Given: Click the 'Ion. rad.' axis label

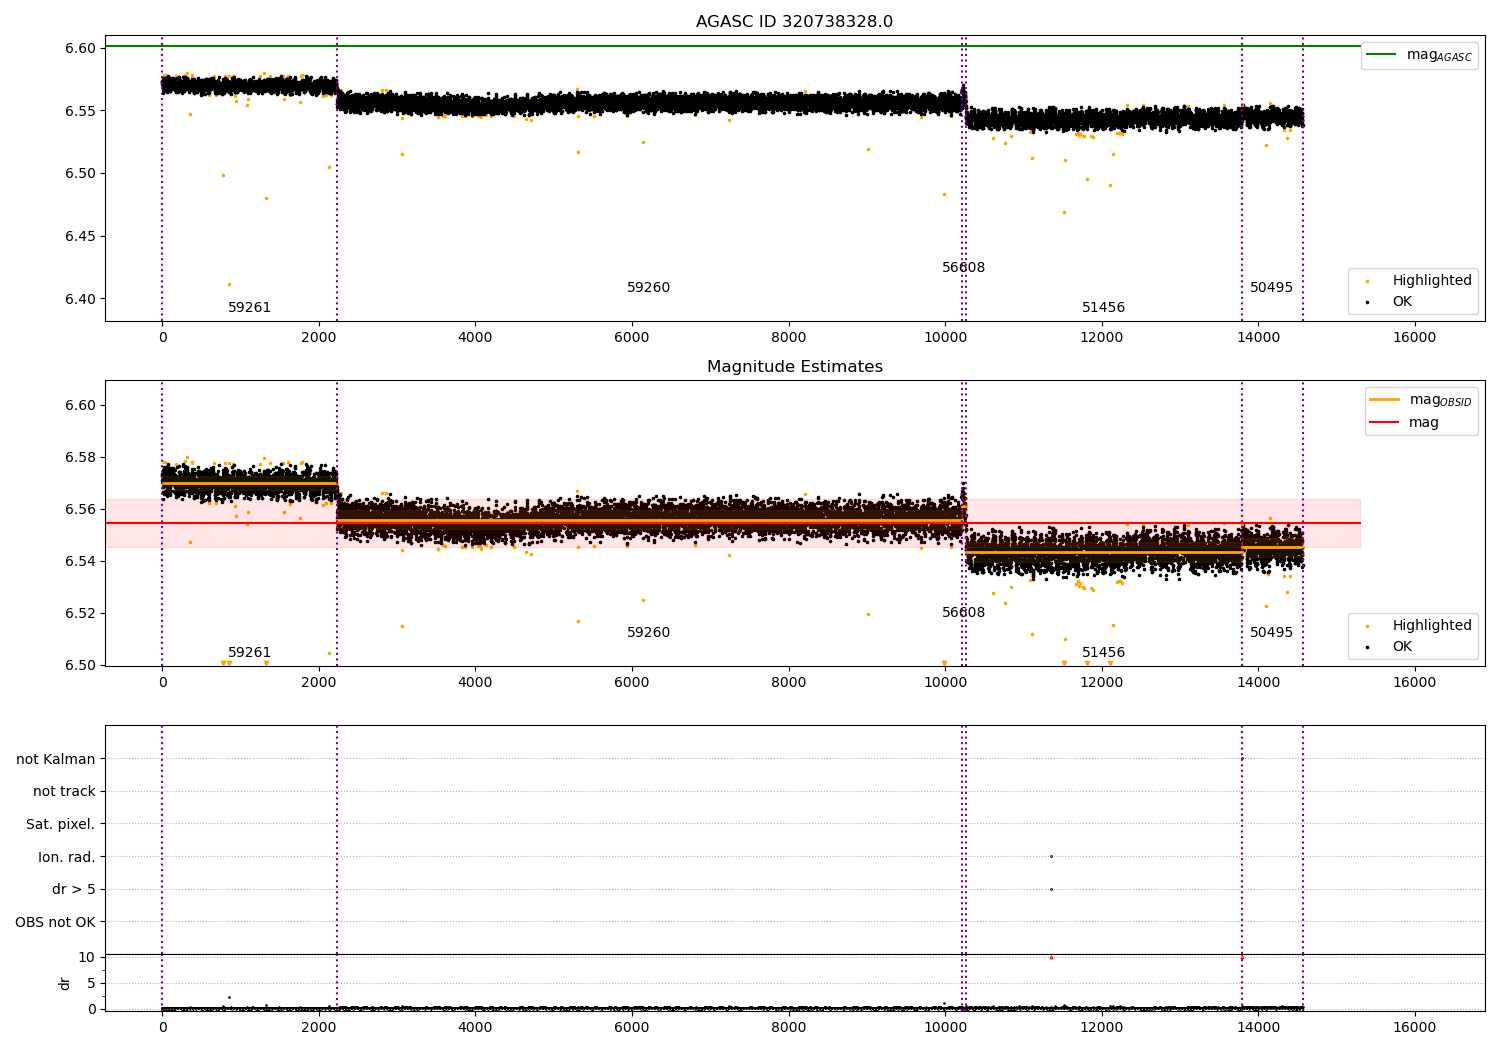Looking at the screenshot, I should pyautogui.click(x=67, y=857).
